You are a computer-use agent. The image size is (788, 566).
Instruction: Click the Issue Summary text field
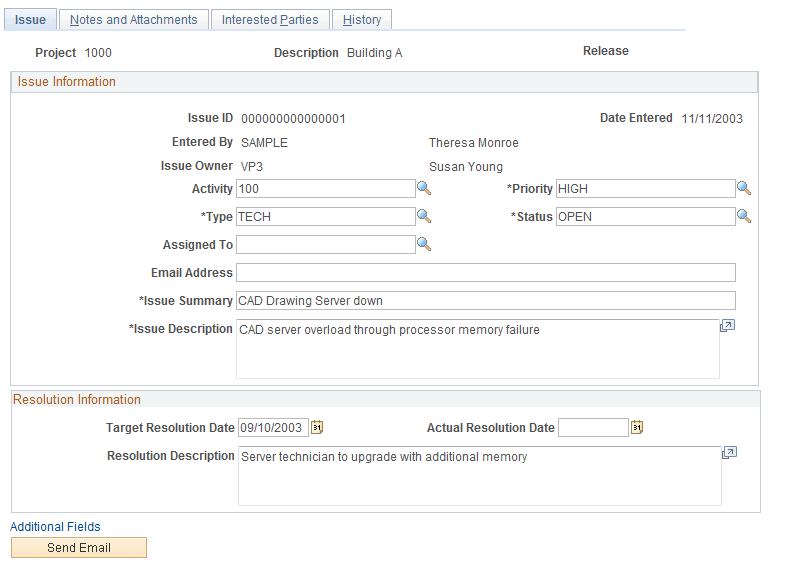point(486,301)
